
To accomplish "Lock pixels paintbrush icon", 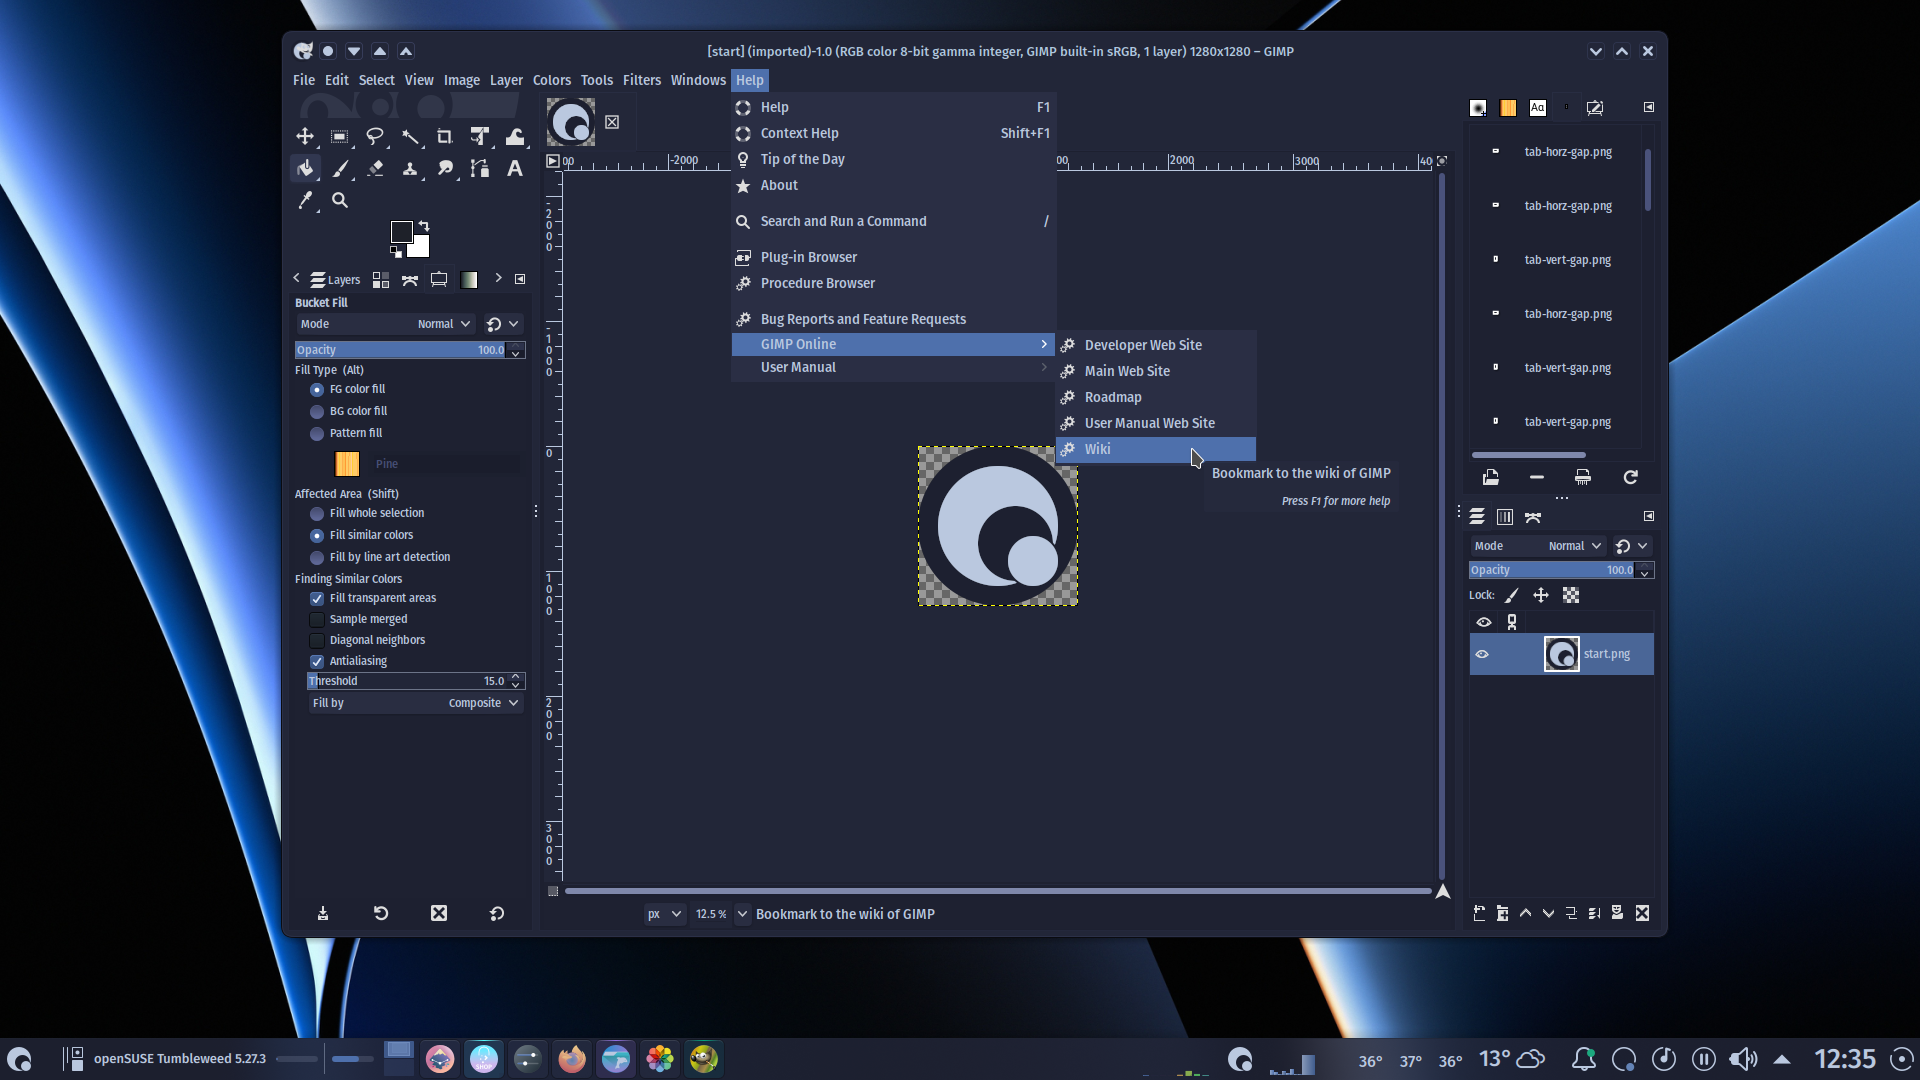I will pyautogui.click(x=1511, y=595).
